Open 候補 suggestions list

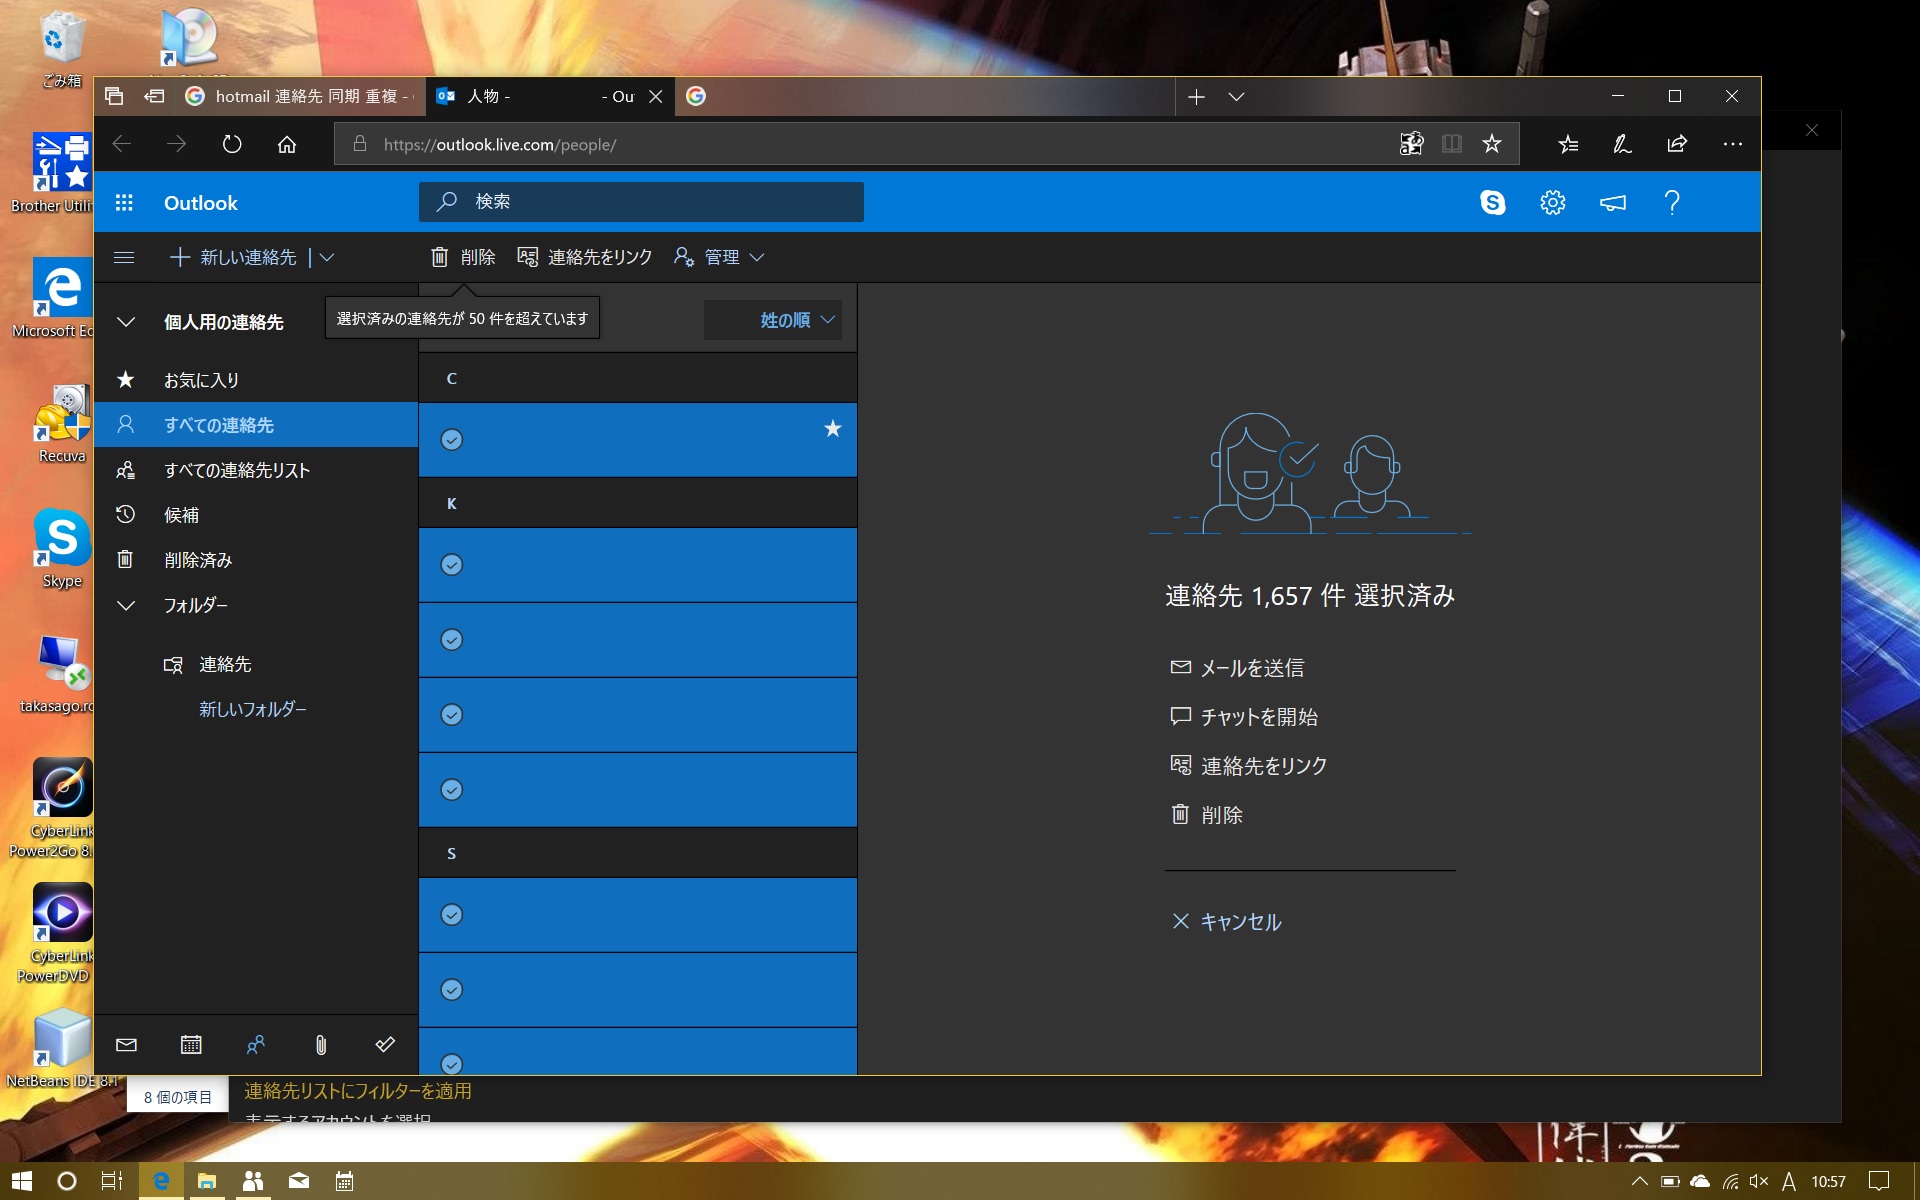pos(256,515)
